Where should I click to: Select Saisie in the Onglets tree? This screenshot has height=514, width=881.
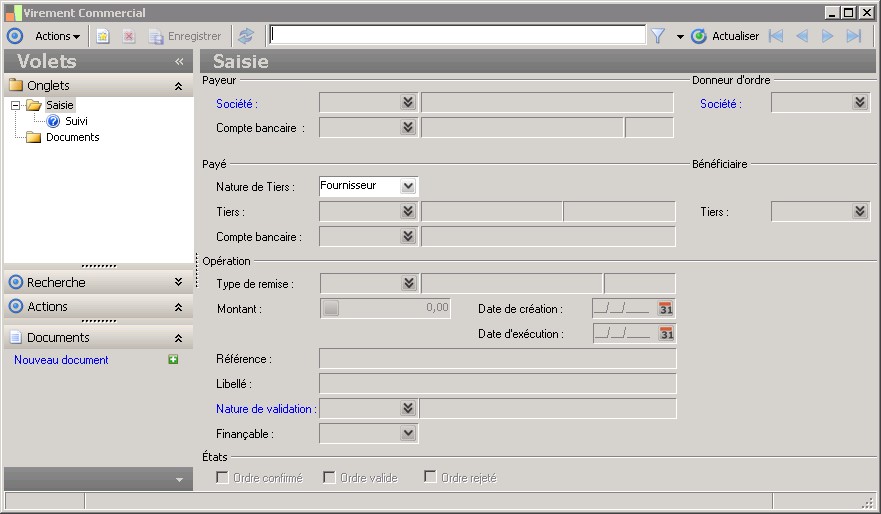60,105
